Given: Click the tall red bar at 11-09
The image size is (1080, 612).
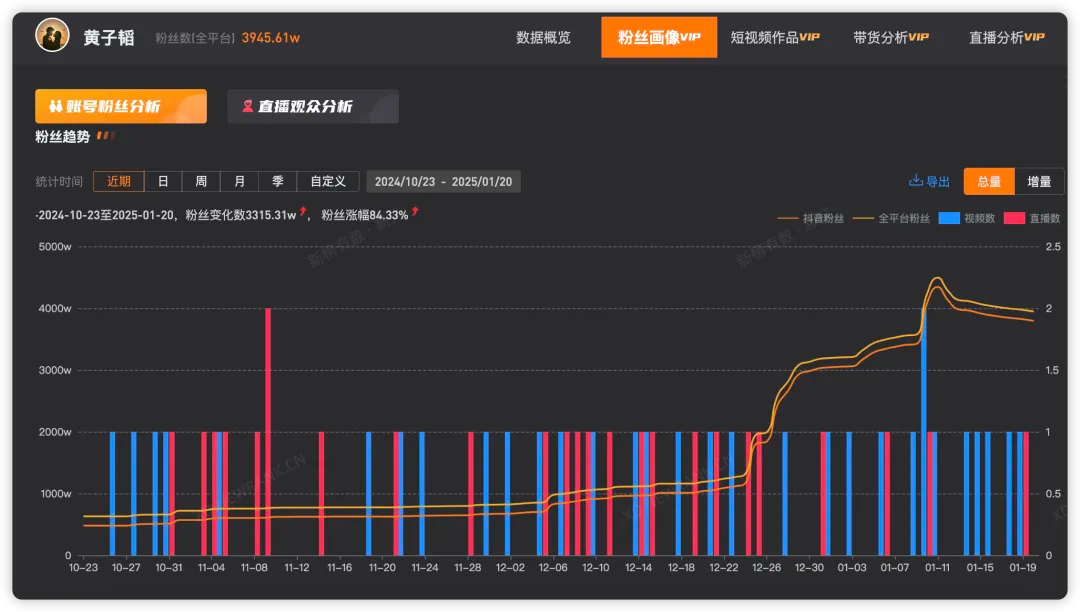Looking at the screenshot, I should [268, 430].
